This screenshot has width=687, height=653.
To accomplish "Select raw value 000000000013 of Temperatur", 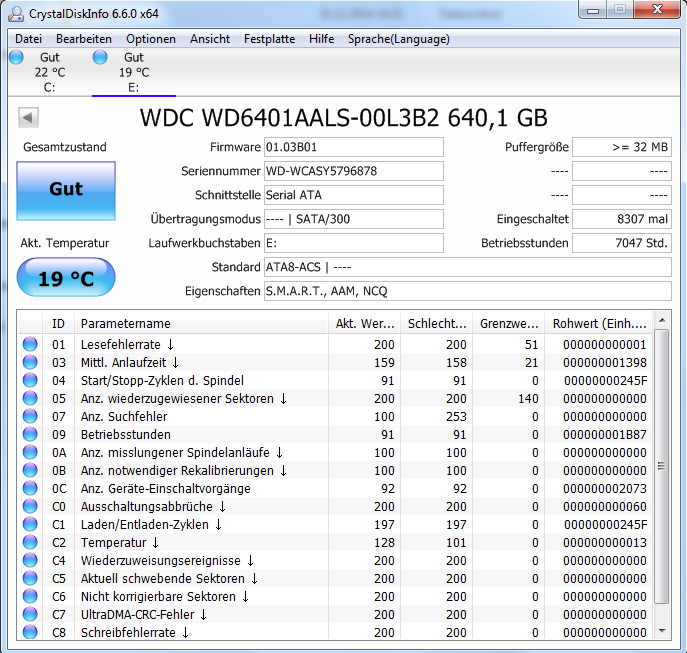I will point(605,542).
